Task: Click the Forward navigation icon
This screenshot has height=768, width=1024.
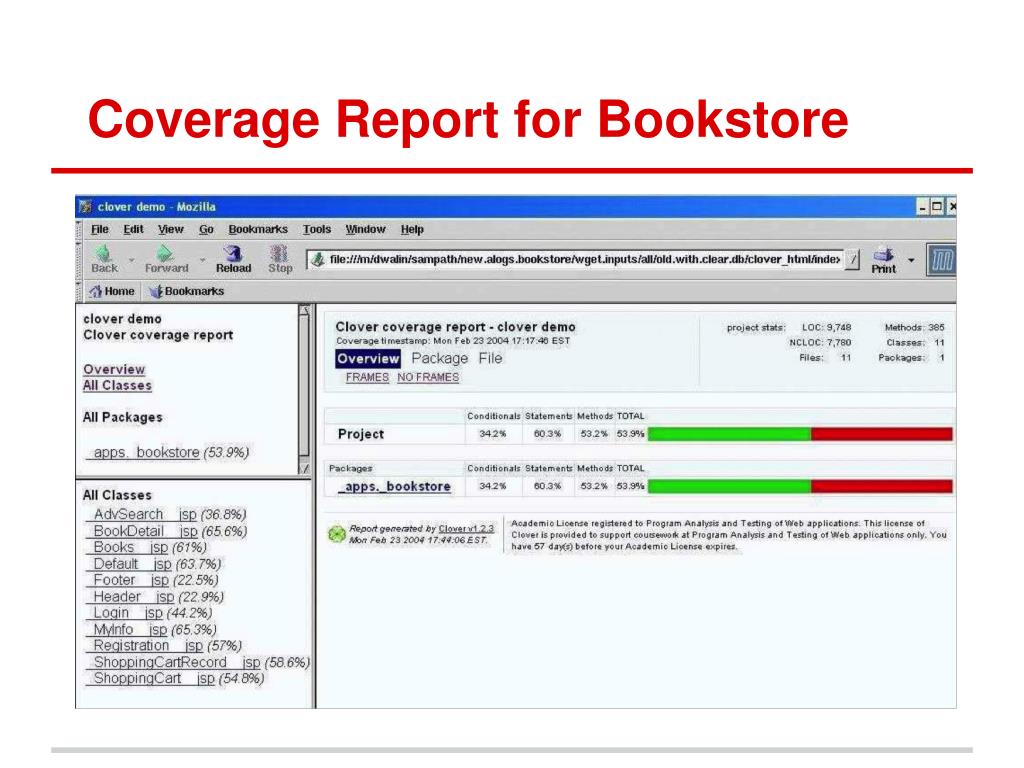Action: (165, 253)
